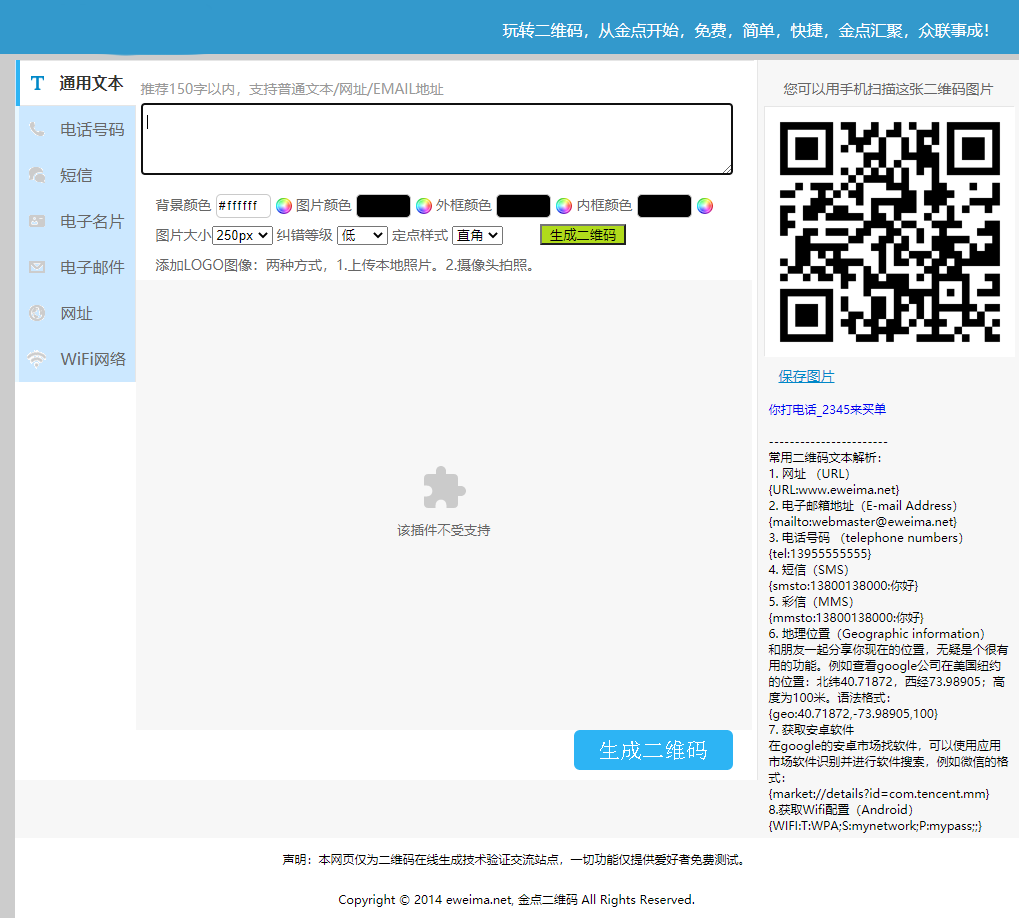Switch to the 短信 tab
Viewport: 1019px width, 918px height.
tap(77, 175)
